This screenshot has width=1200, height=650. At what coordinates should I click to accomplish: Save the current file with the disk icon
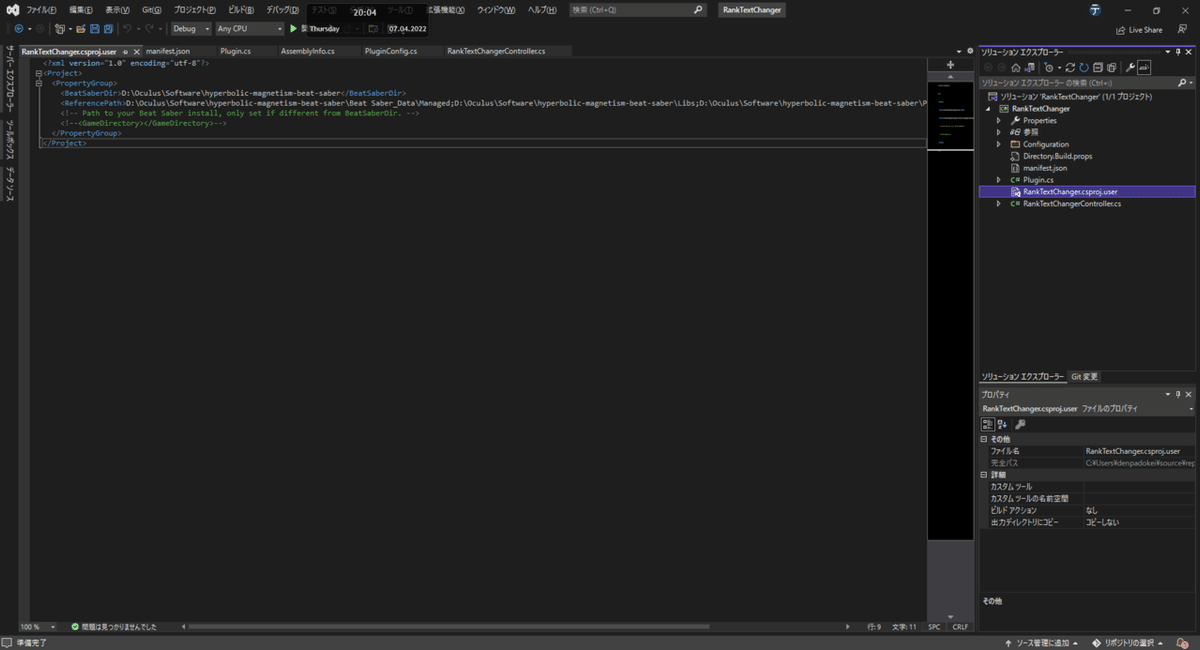point(94,29)
